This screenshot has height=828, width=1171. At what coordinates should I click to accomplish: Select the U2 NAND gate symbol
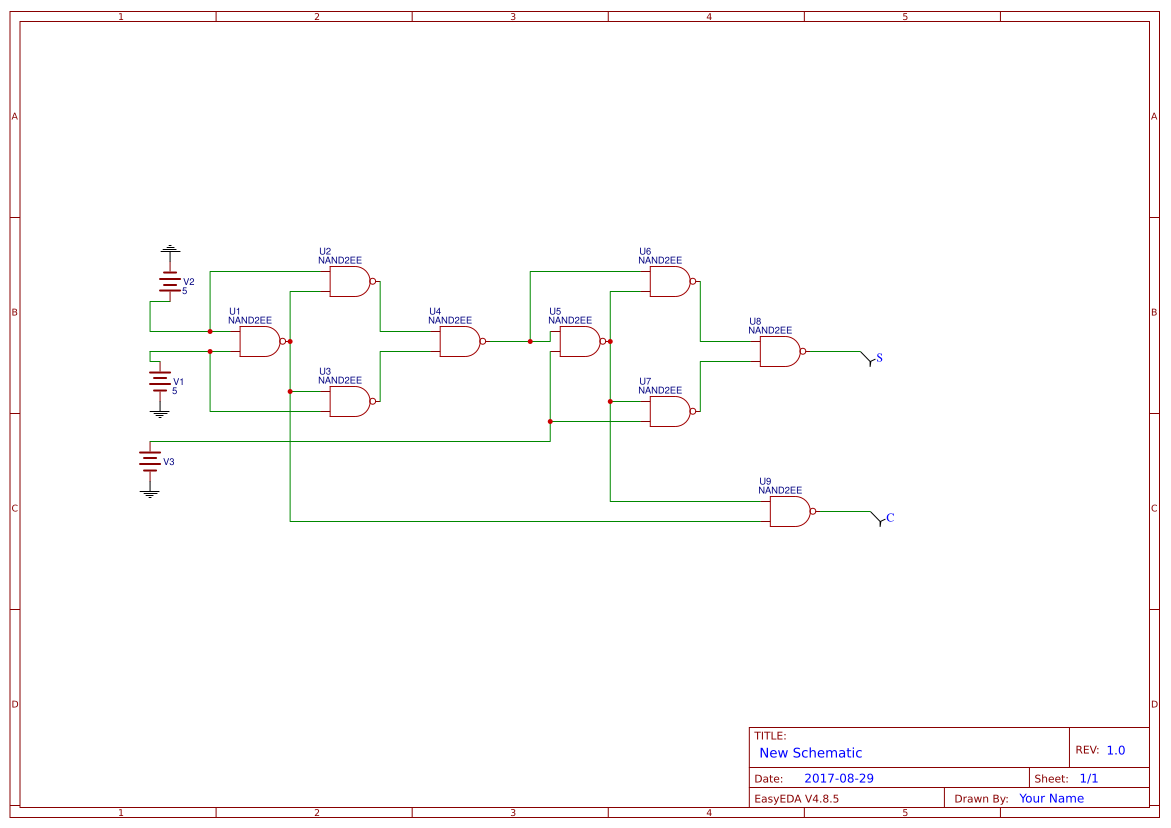pos(352,281)
